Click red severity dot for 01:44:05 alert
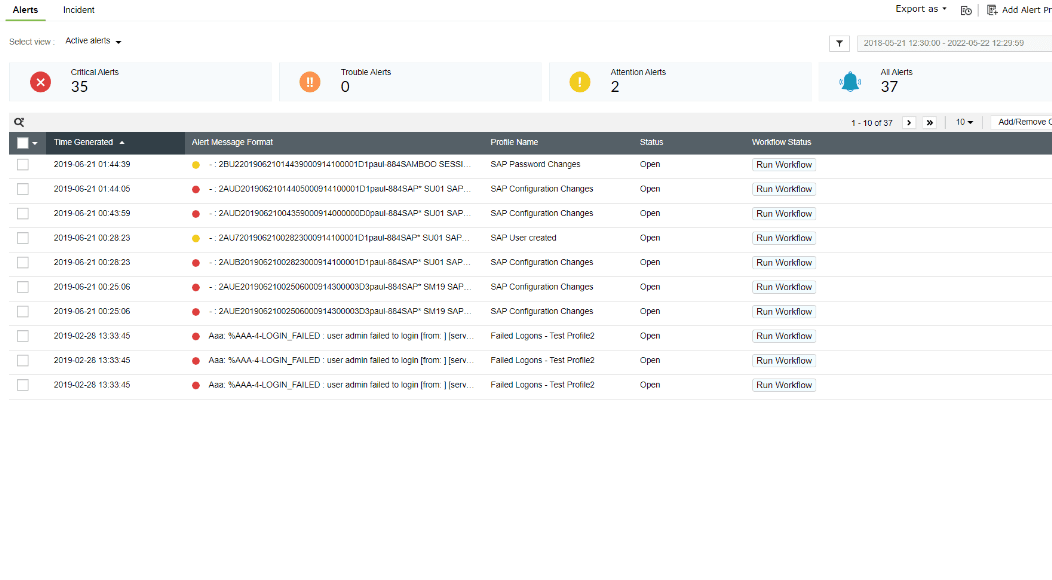 click(x=196, y=189)
